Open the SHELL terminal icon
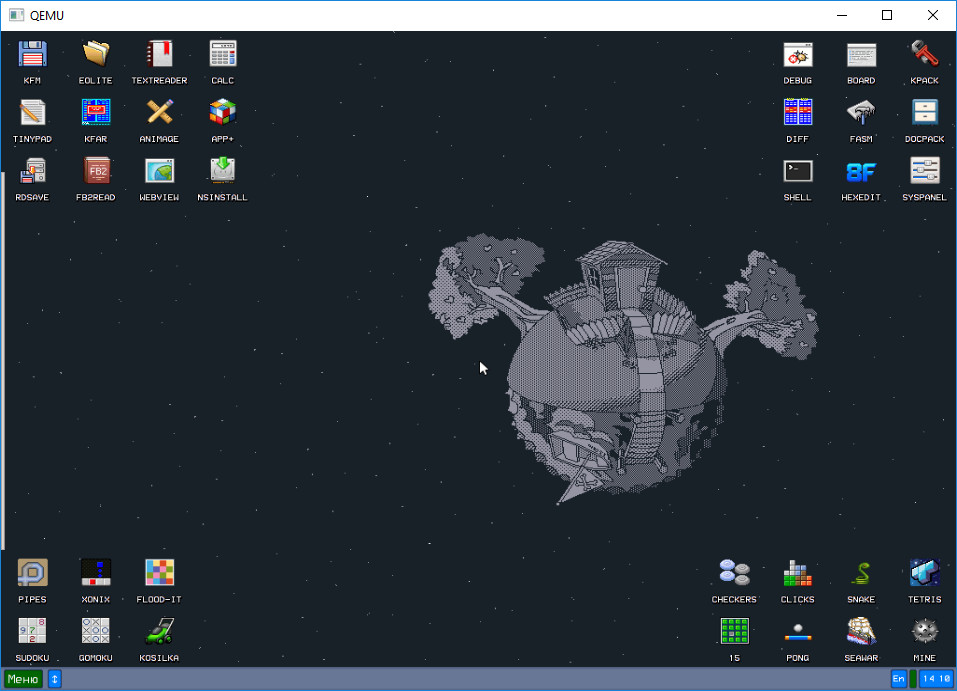 (798, 171)
